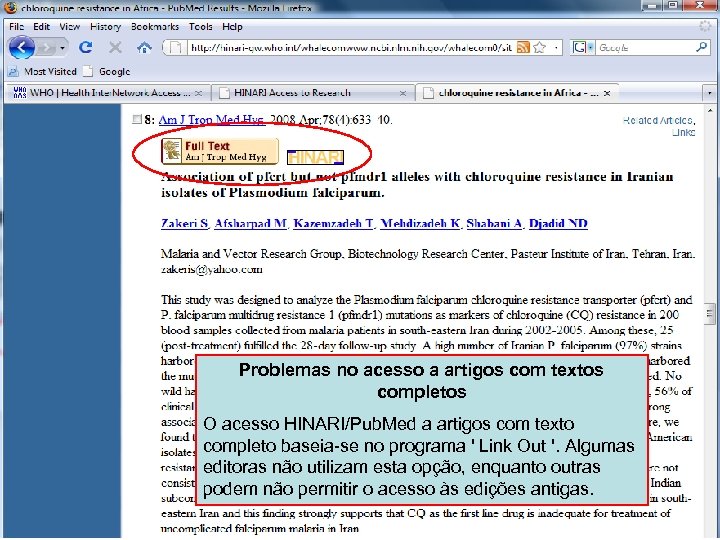This screenshot has height=540, width=720.
Task: Open the address bar history dropdown
Action: click(556, 48)
